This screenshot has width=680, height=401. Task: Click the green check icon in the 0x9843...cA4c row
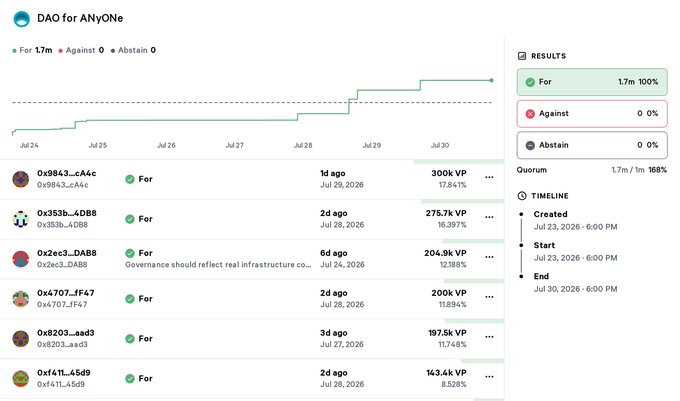click(x=130, y=179)
